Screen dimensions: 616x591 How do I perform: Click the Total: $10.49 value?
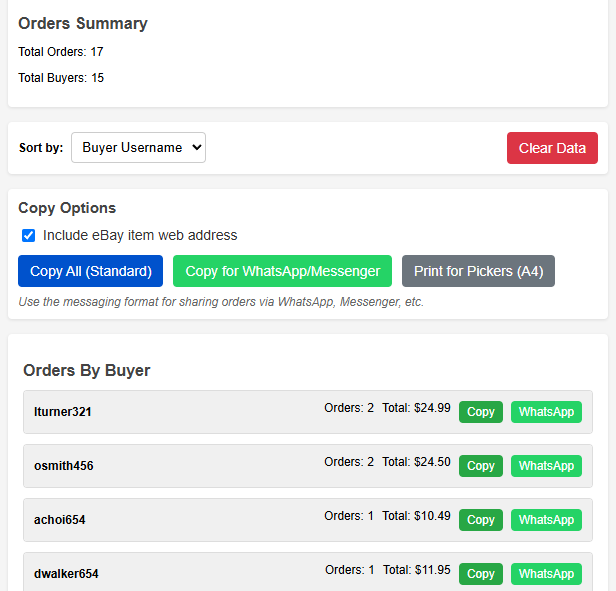416,516
